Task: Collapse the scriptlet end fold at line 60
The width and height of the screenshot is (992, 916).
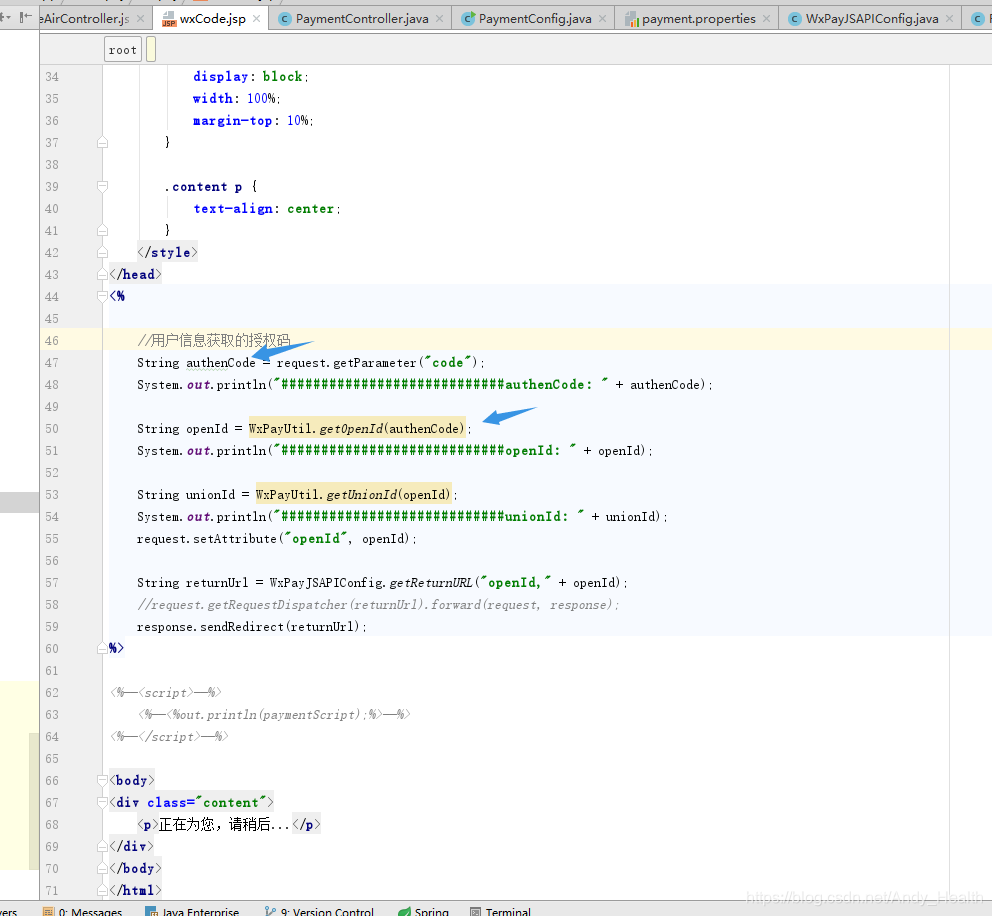Action: pyautogui.click(x=102, y=648)
